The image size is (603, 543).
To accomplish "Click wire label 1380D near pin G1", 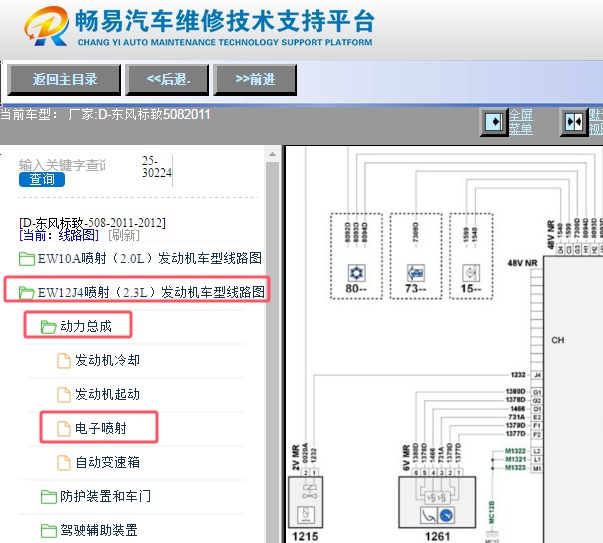I will pos(515,391).
